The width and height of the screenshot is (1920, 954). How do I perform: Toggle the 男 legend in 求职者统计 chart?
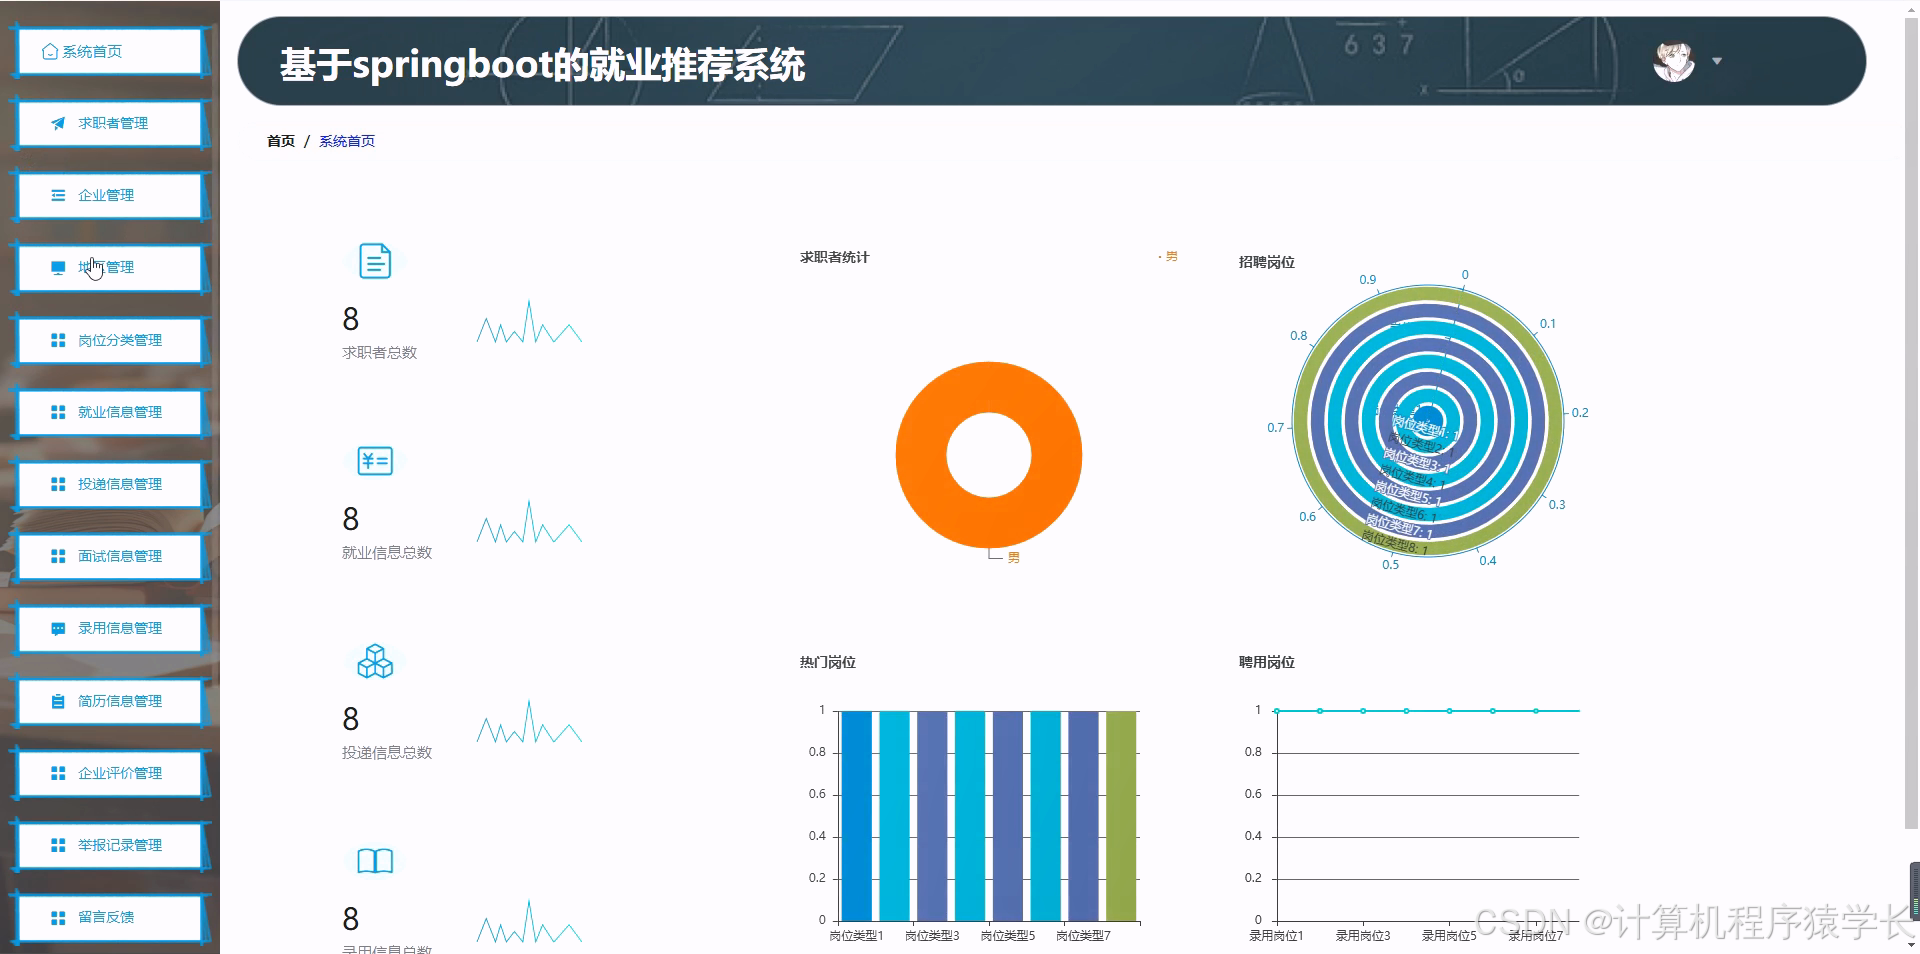point(1168,257)
